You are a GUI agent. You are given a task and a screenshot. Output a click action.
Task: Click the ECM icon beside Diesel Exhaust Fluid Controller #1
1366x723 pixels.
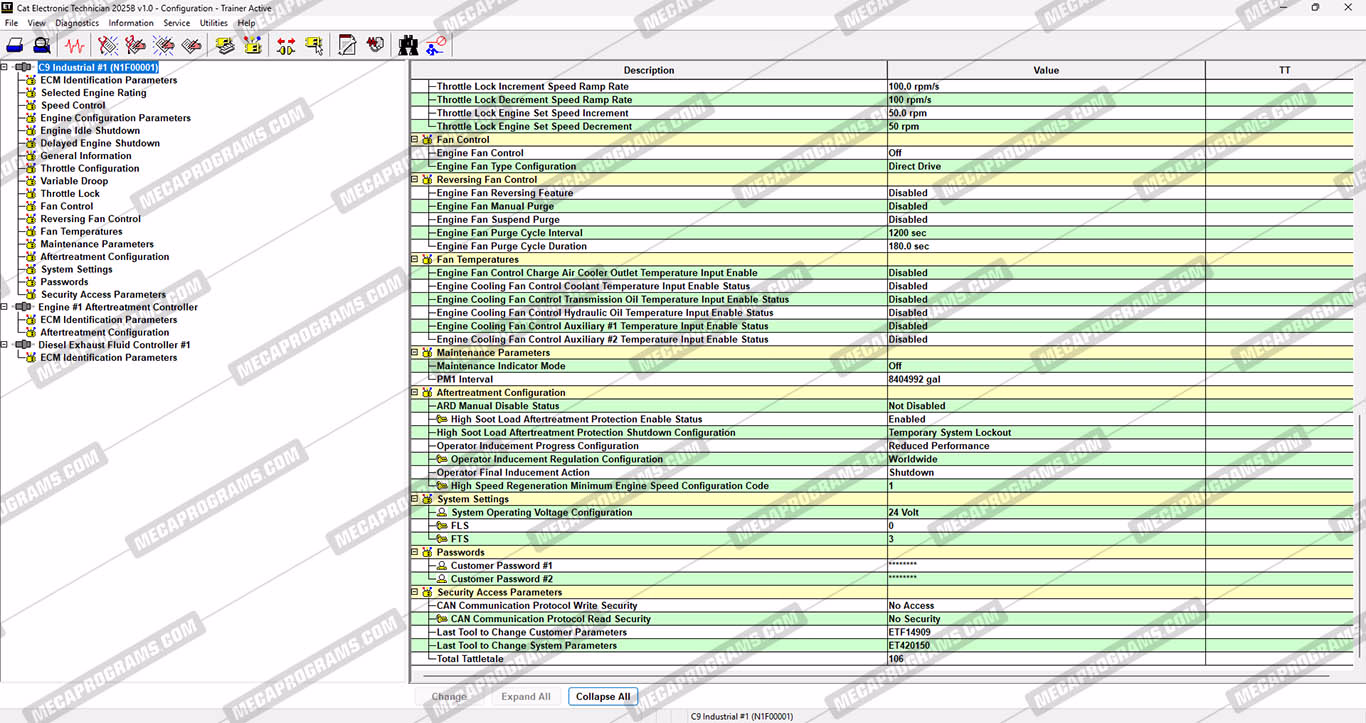point(23,345)
